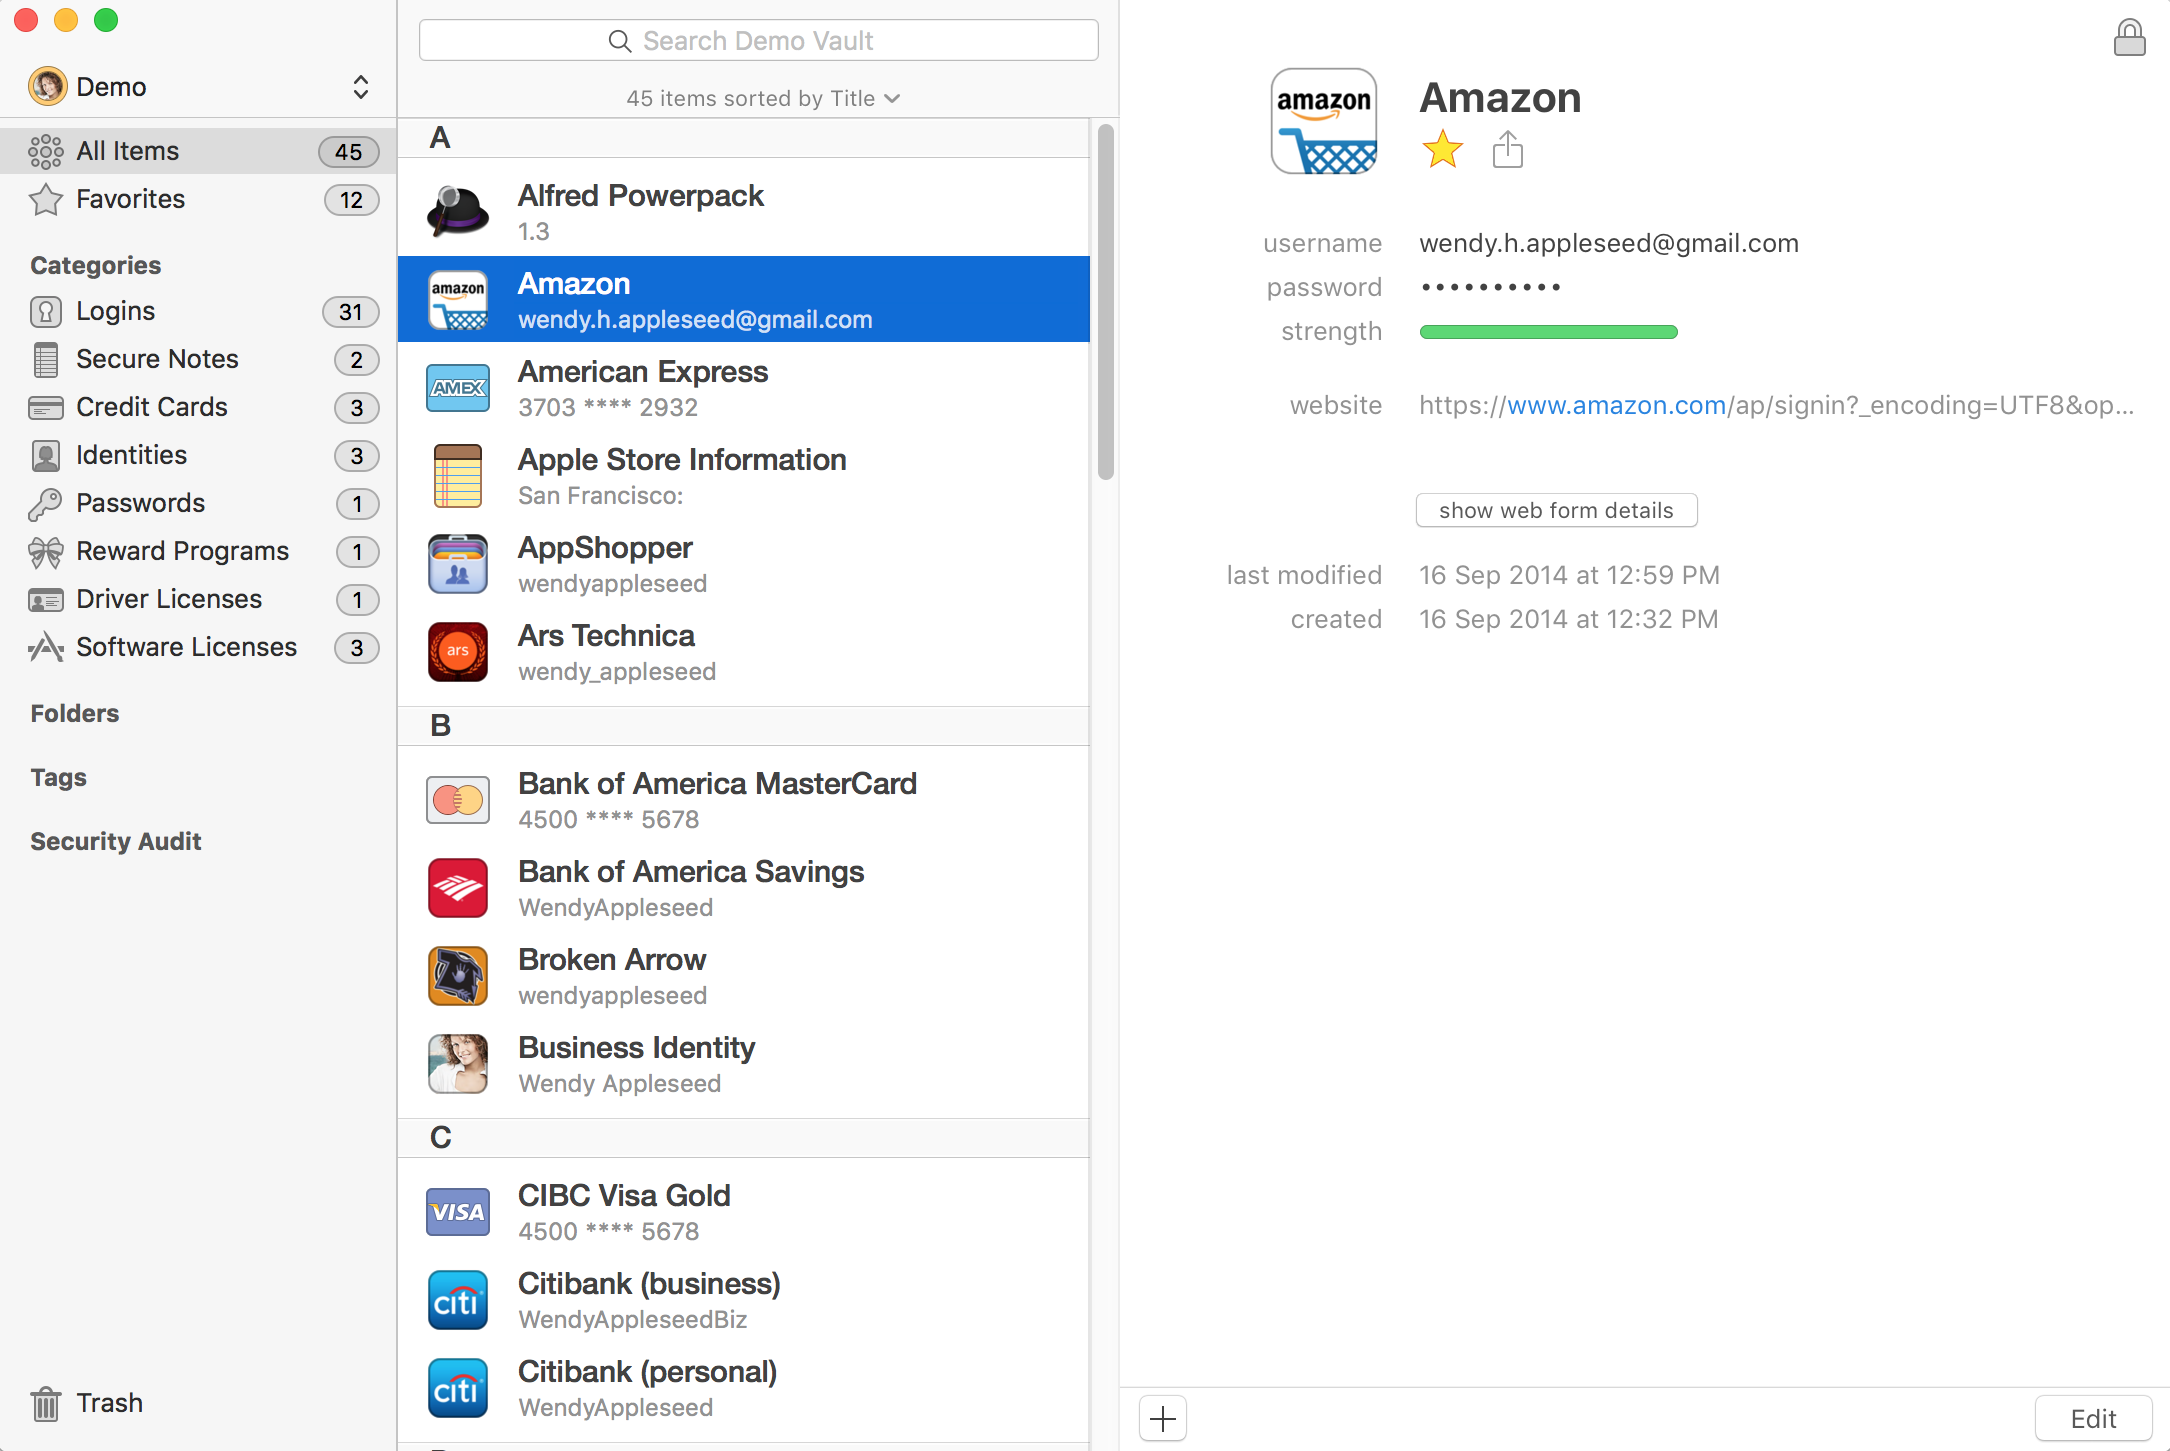Expand the Folders section
Image resolution: width=2170 pixels, height=1451 pixels.
click(x=75, y=713)
